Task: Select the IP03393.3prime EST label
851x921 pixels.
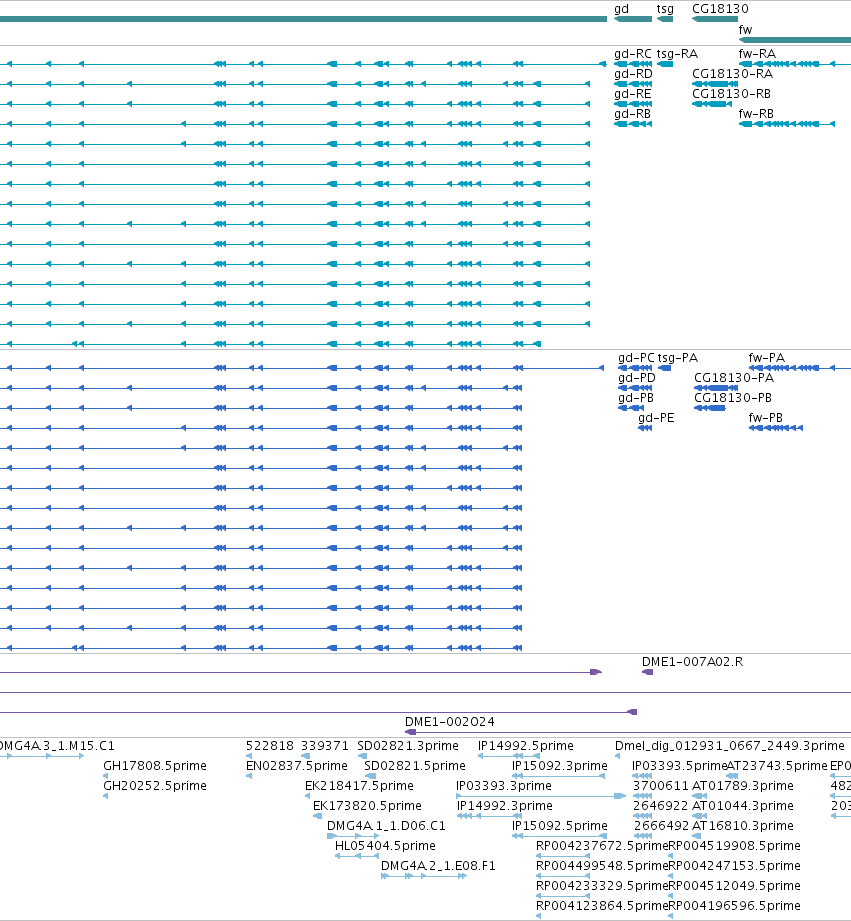Action: [504, 786]
